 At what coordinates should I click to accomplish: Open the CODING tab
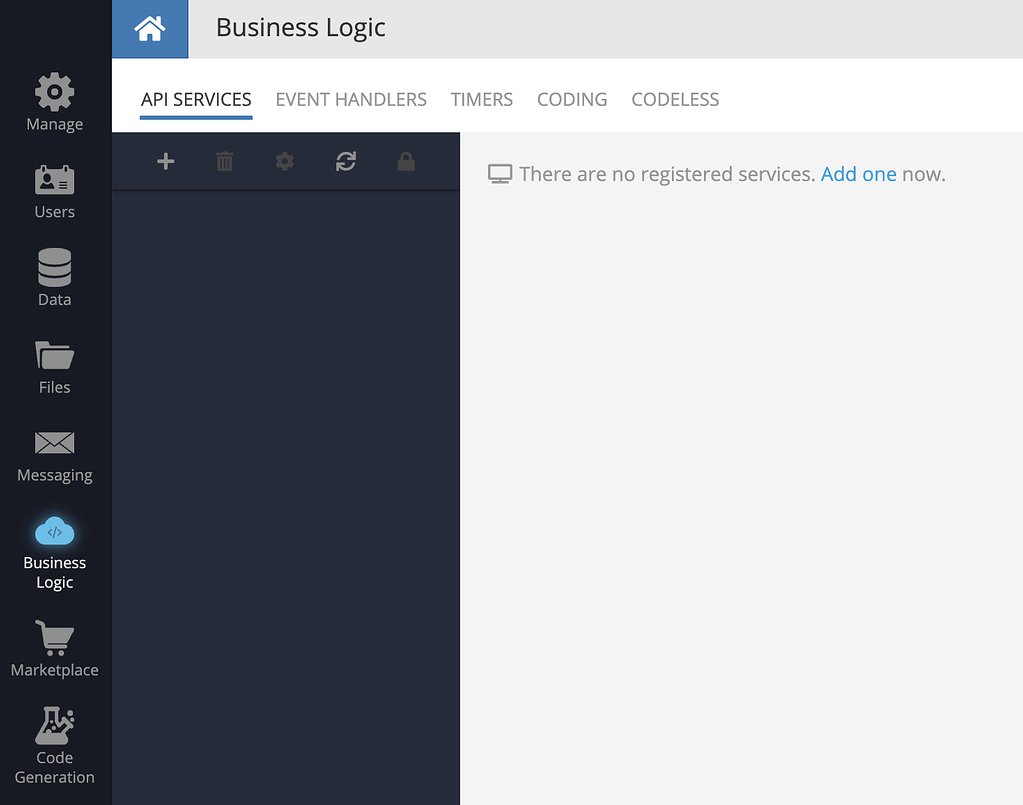point(572,99)
